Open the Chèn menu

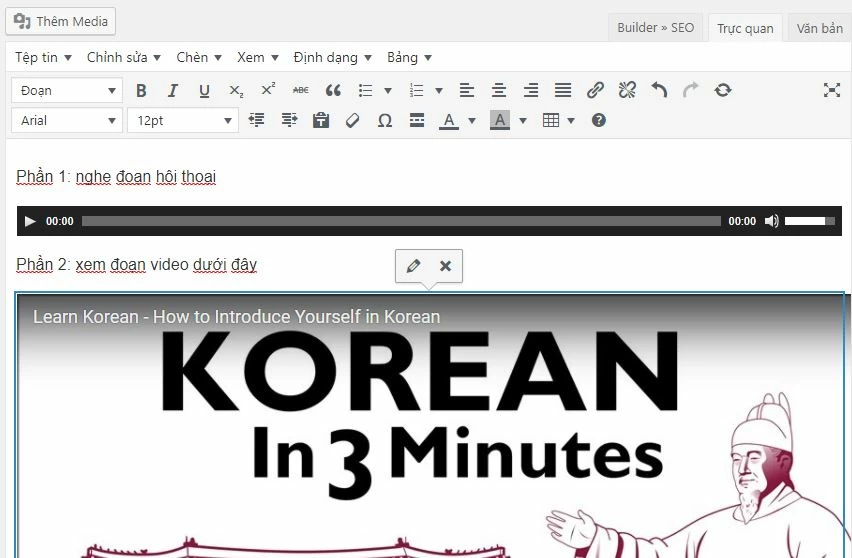tap(199, 57)
